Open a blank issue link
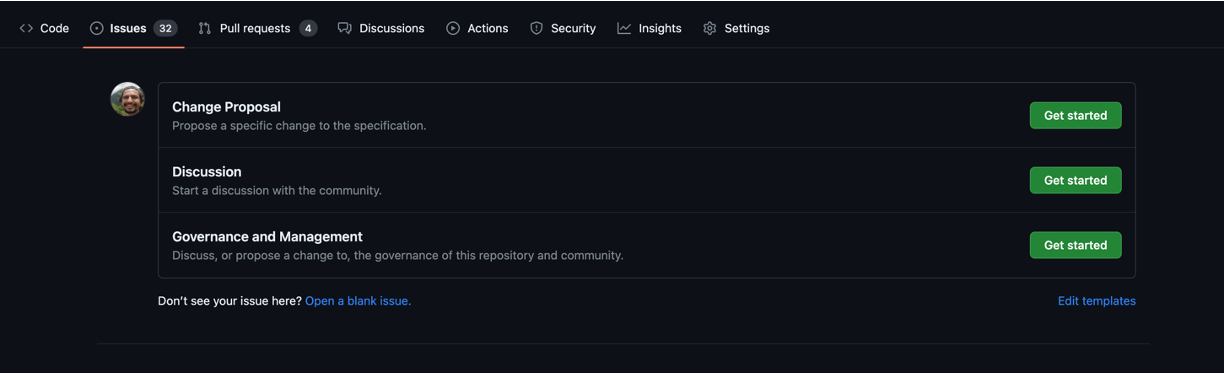Screen dimensions: 1224x374 point(358,301)
